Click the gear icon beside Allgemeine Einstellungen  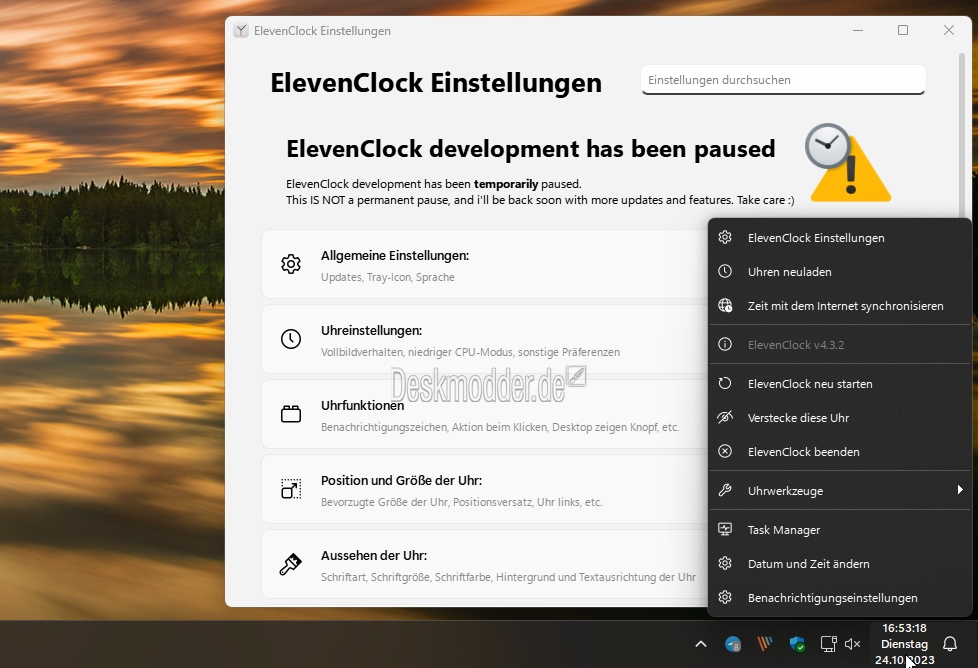pos(291,264)
